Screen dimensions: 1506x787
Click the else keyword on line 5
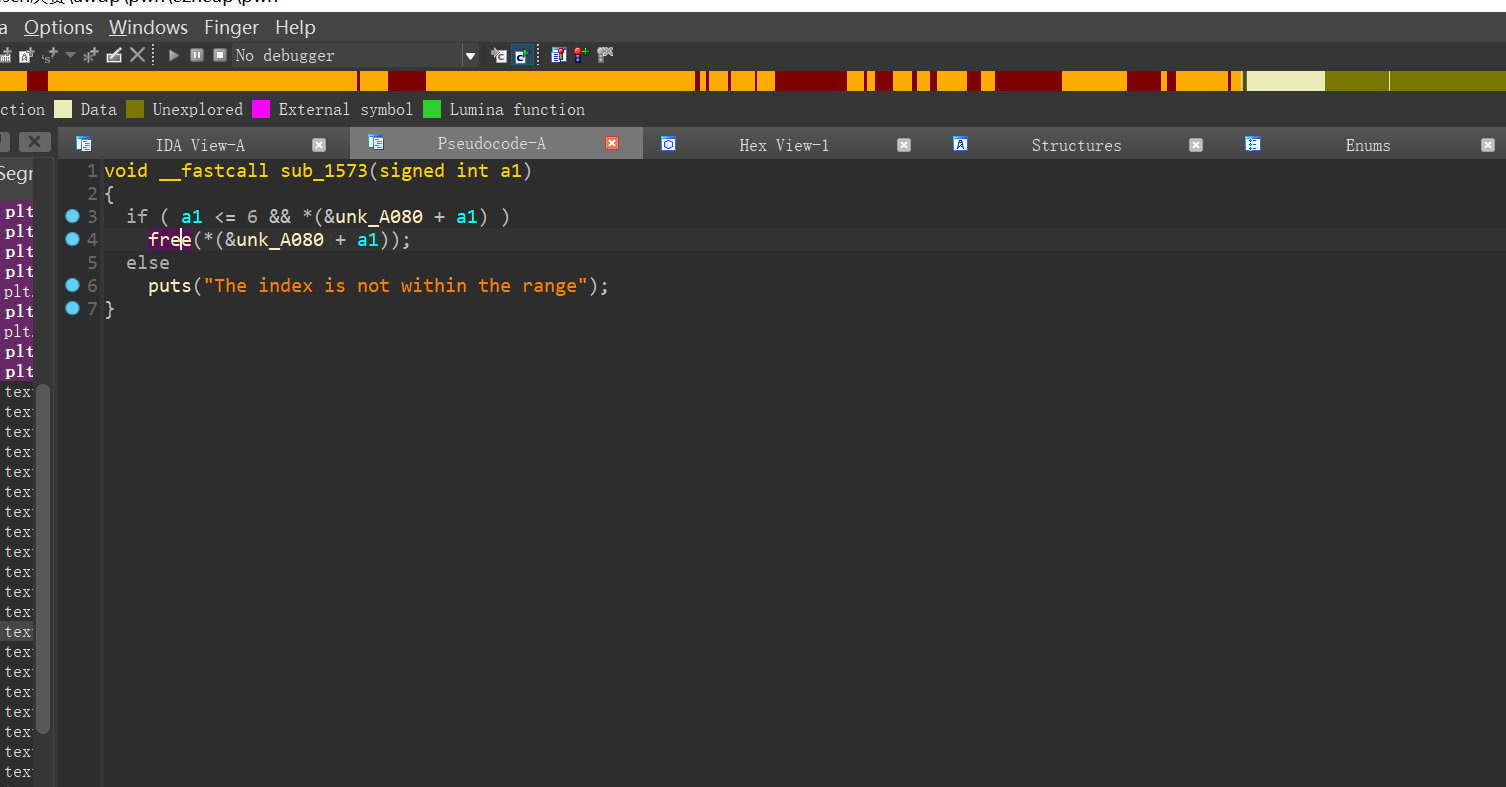148,263
